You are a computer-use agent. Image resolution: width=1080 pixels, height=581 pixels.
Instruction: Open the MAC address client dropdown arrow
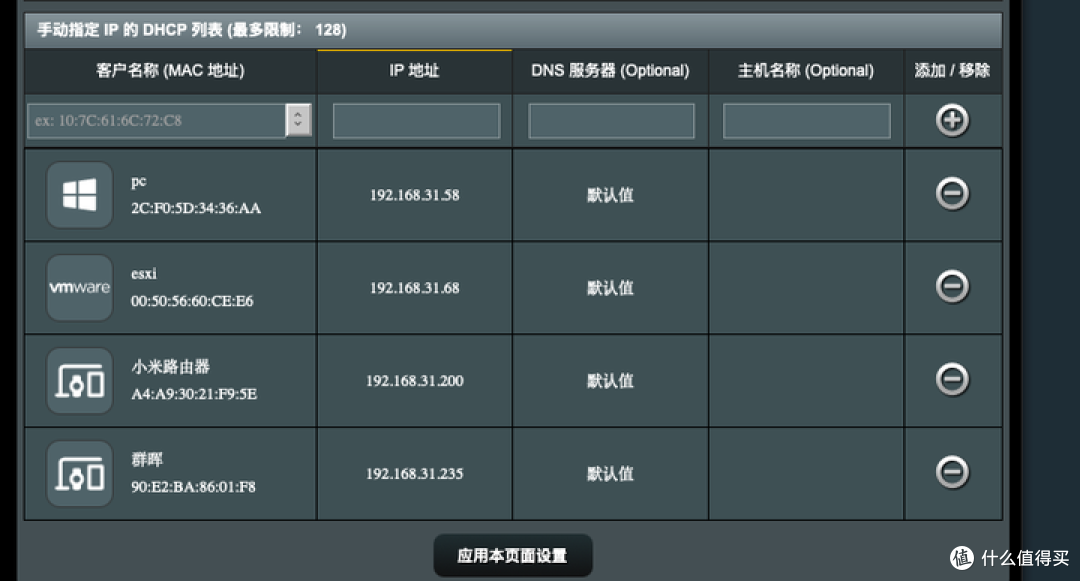tap(298, 120)
